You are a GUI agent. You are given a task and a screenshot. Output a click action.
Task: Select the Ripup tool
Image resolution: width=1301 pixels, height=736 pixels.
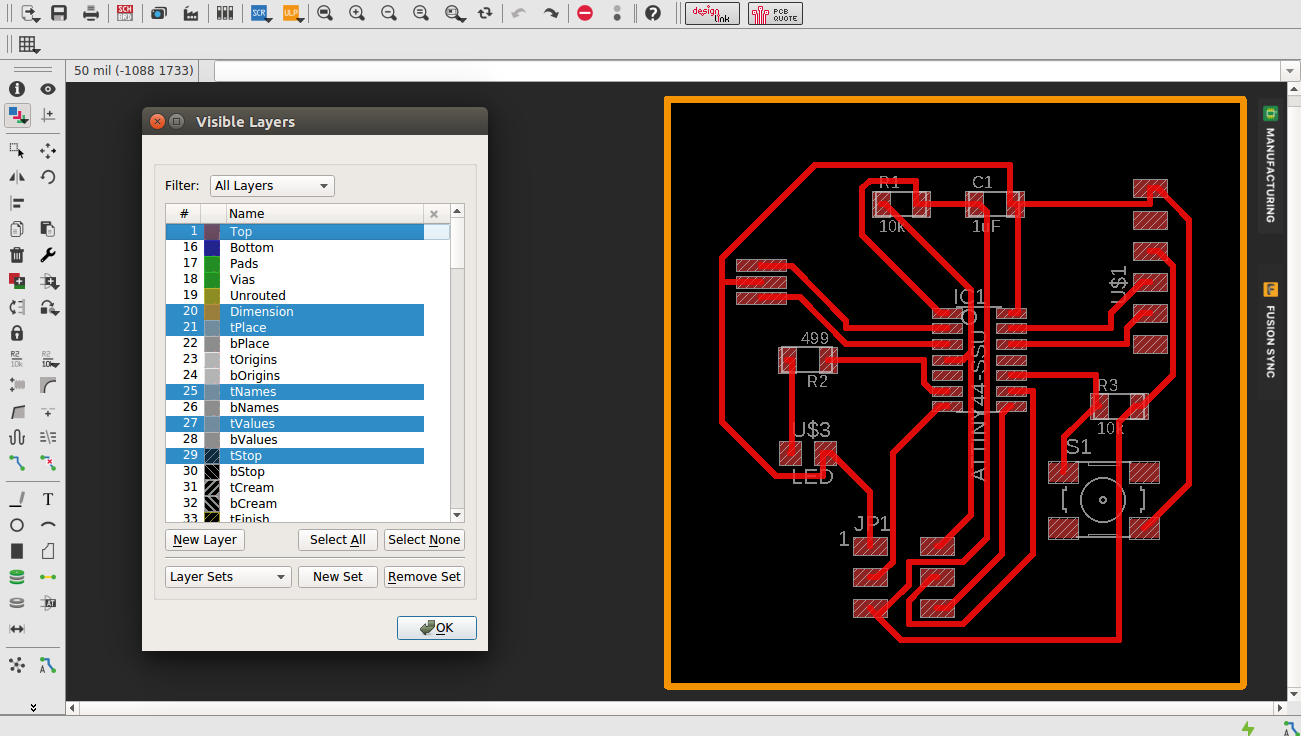[x=48, y=462]
